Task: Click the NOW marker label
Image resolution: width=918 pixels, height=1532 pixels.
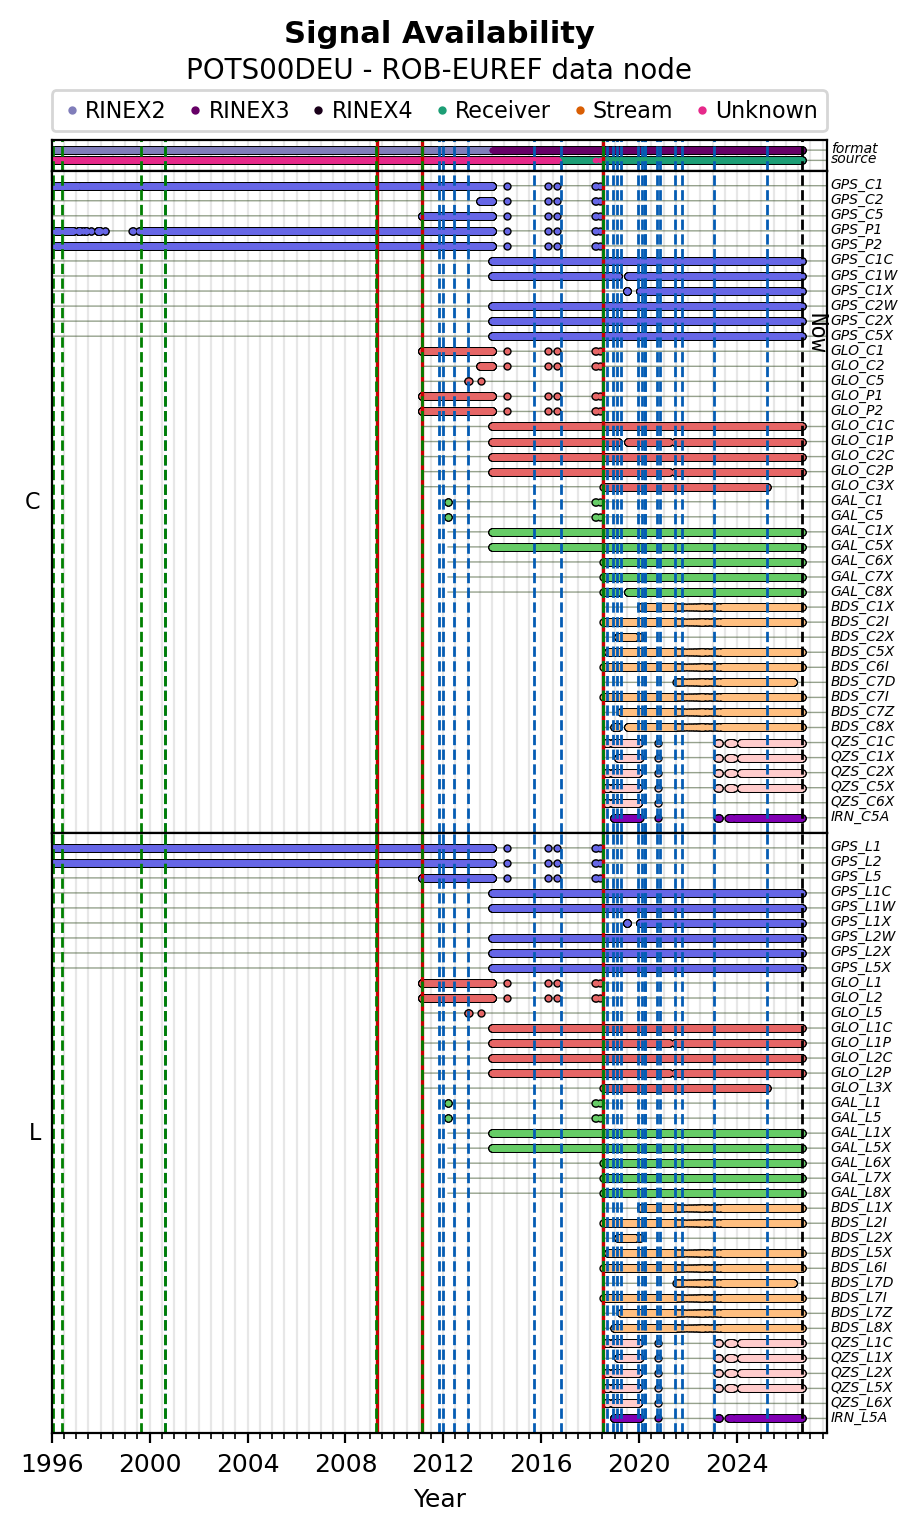Action: click(x=817, y=333)
